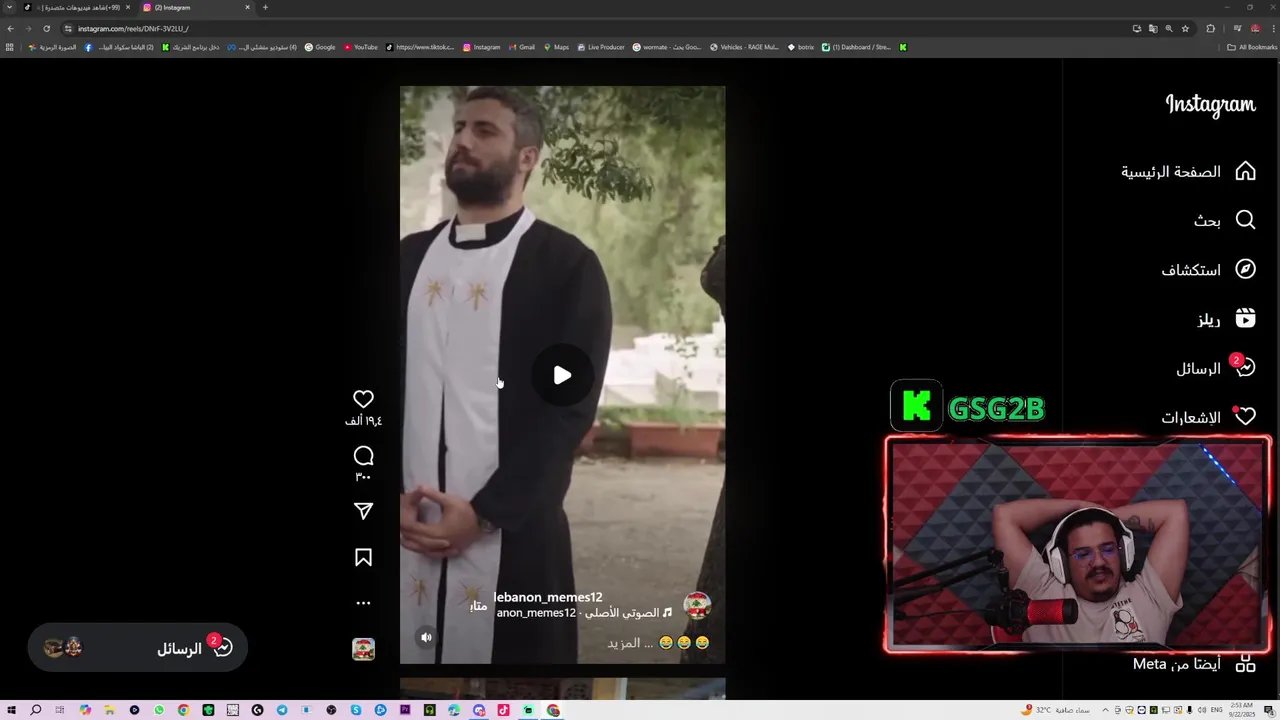Open the original audio الصوتي الأصلي link
Screen dimensions: 1280x720
click(586, 613)
